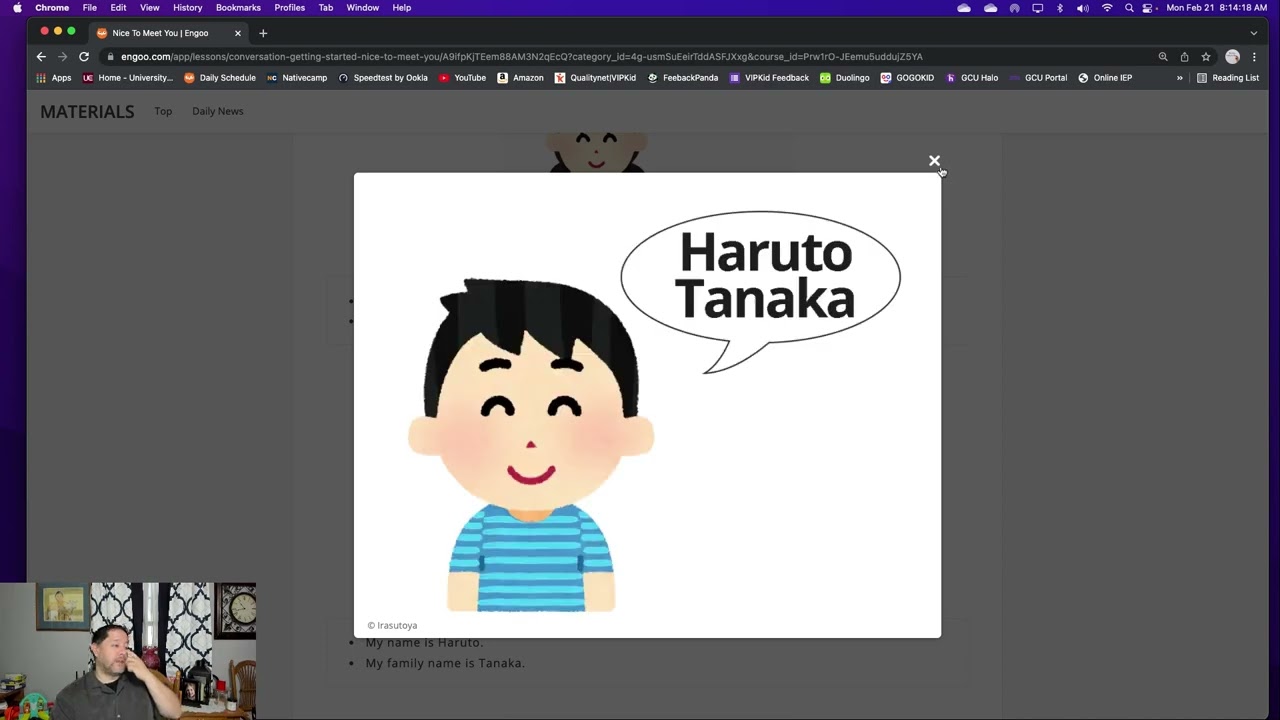The height and width of the screenshot is (720, 1280).
Task: Click the screen mirroring display icon
Action: [x=1038, y=8]
